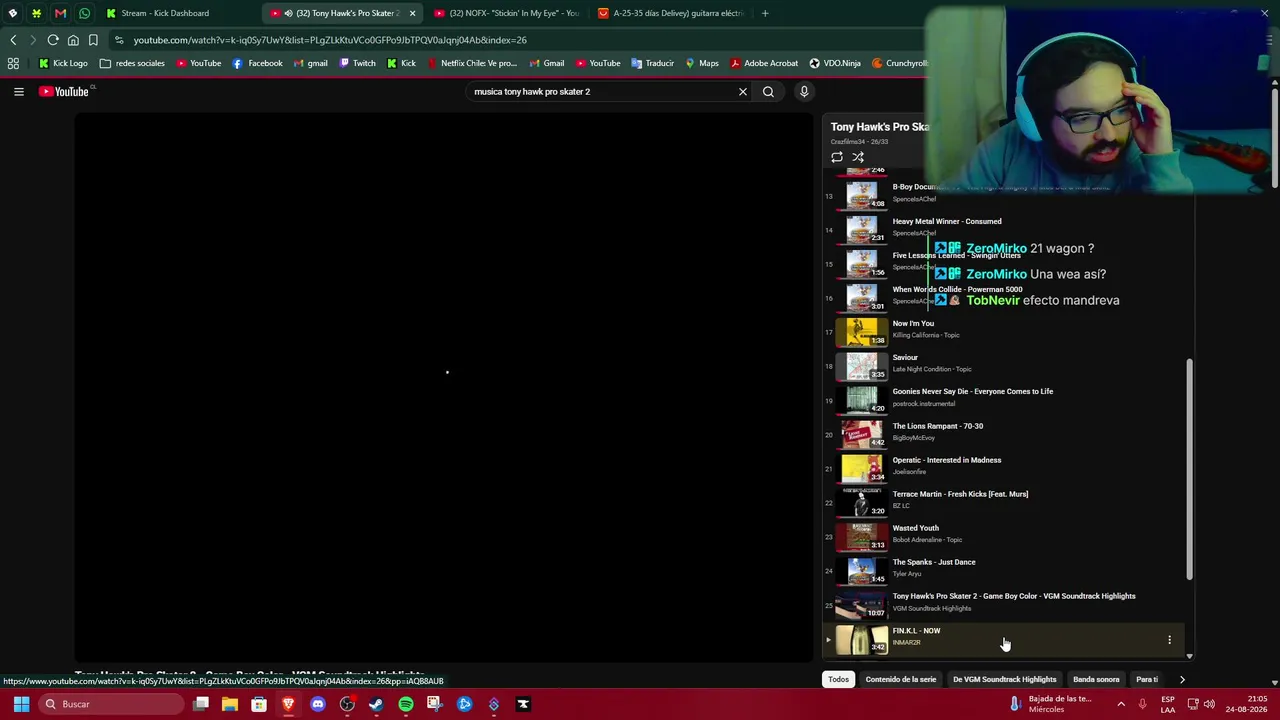The image size is (1280, 720).
Task: Select the Banda sonora chip
Action: click(1096, 680)
